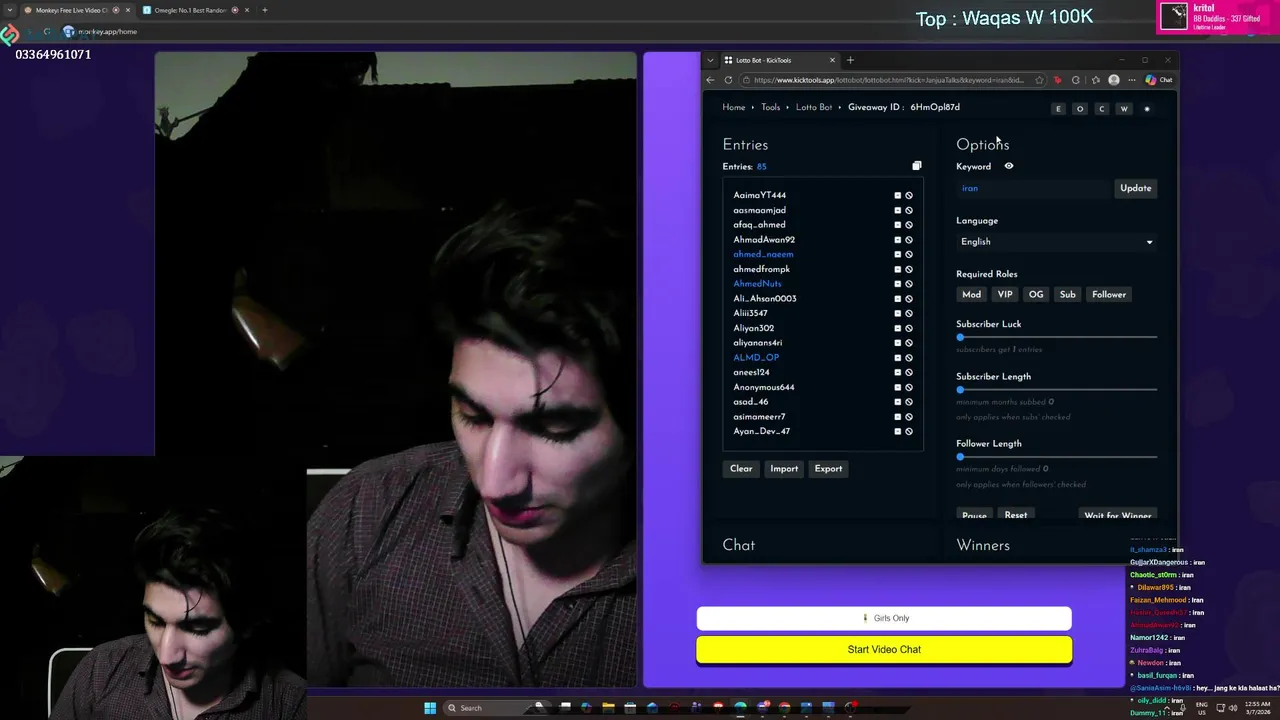Click the KickTools browser address bar
The width and height of the screenshot is (1280, 720).
[888, 80]
